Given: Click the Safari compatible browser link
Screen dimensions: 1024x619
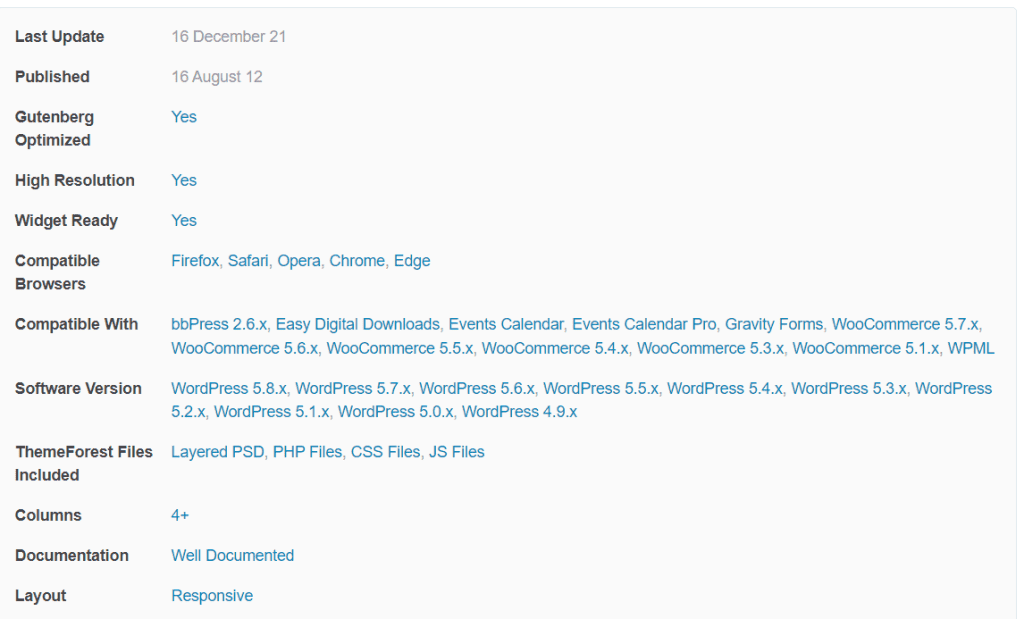Looking at the screenshot, I should (248, 261).
